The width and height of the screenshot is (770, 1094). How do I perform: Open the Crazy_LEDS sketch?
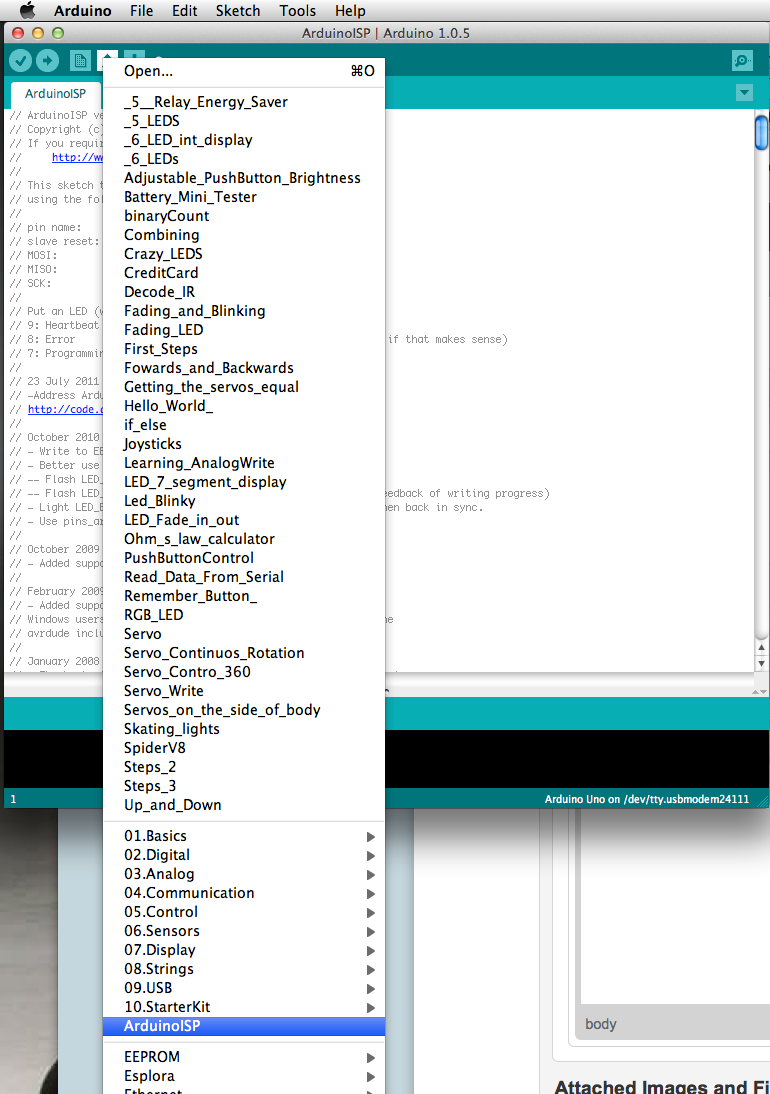tap(244, 254)
